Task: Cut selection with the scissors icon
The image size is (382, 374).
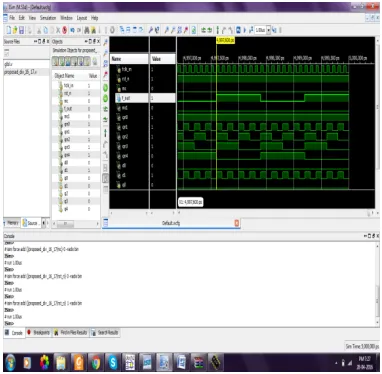Action: [x=39, y=30]
